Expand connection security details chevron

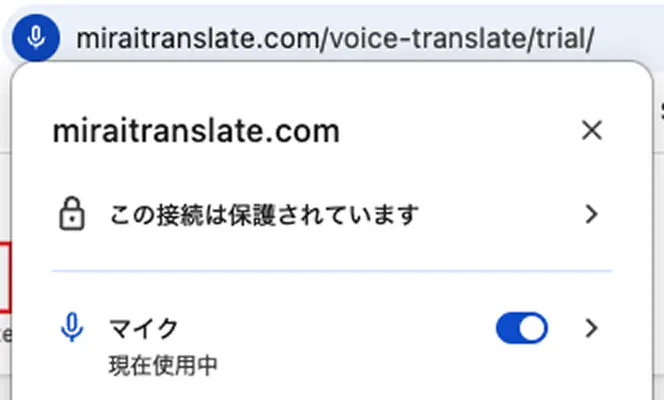pos(592,214)
